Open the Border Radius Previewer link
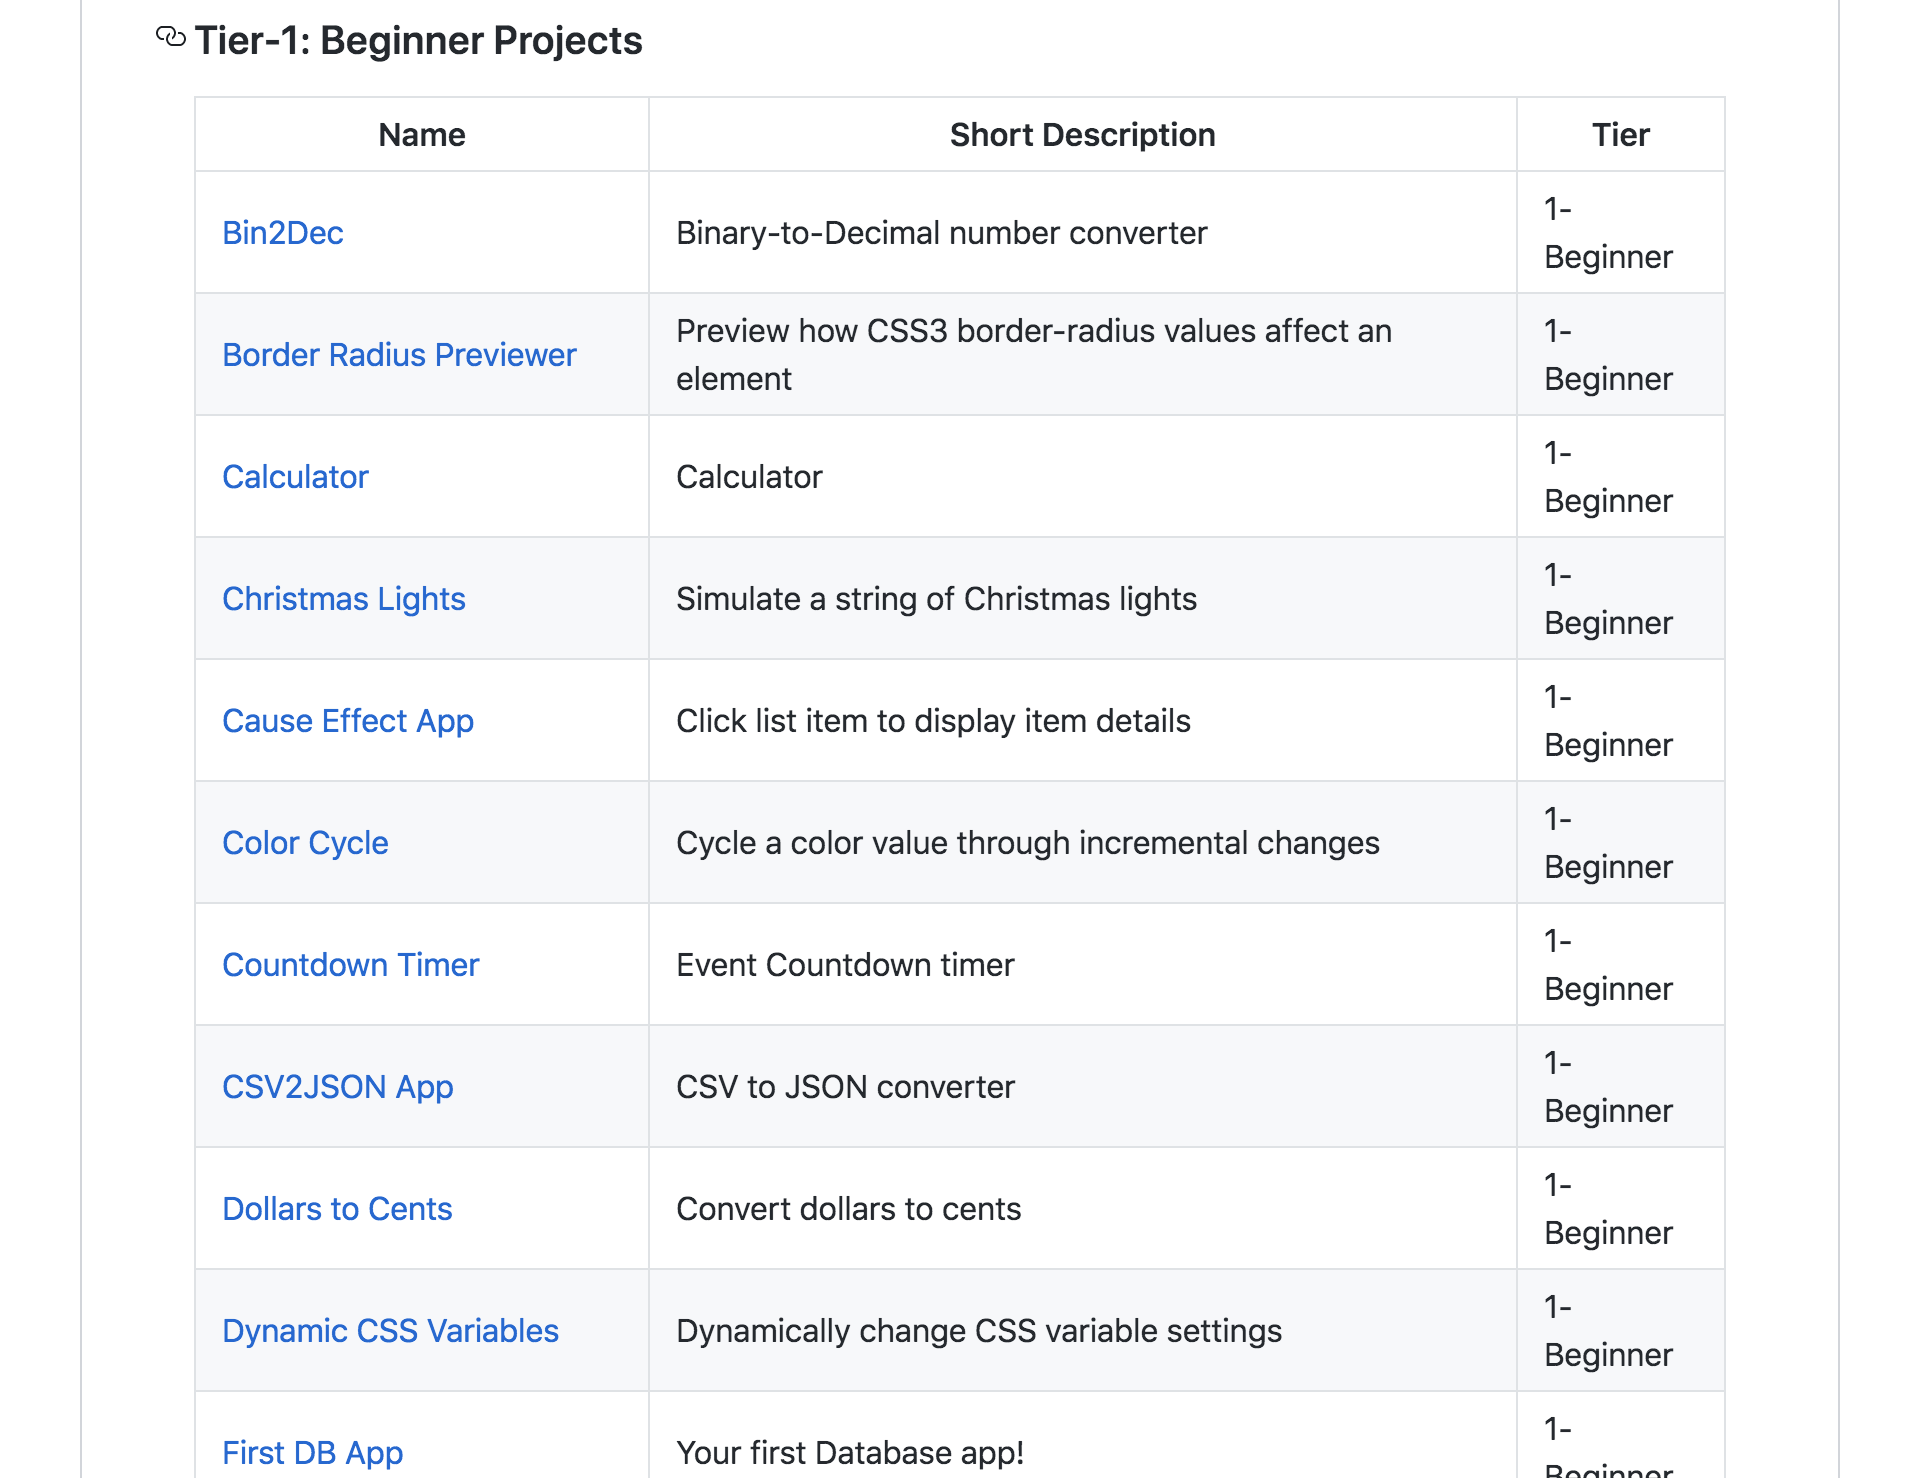Image resolution: width=1920 pixels, height=1478 pixels. 398,355
